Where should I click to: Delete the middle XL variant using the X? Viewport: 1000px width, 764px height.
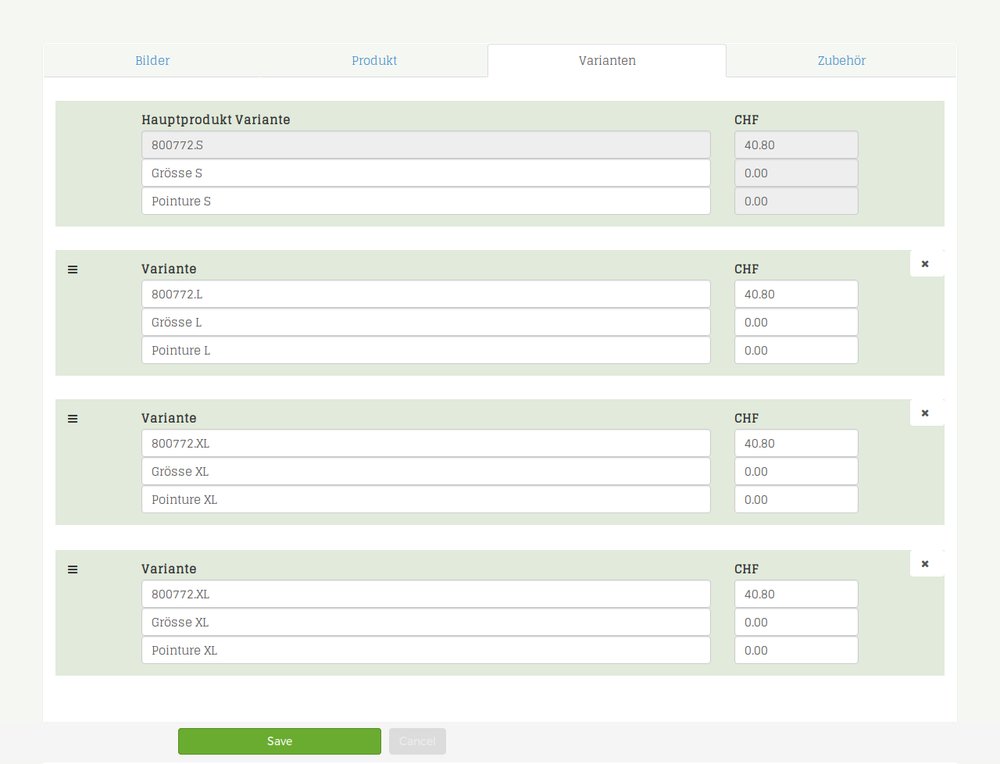coord(925,413)
